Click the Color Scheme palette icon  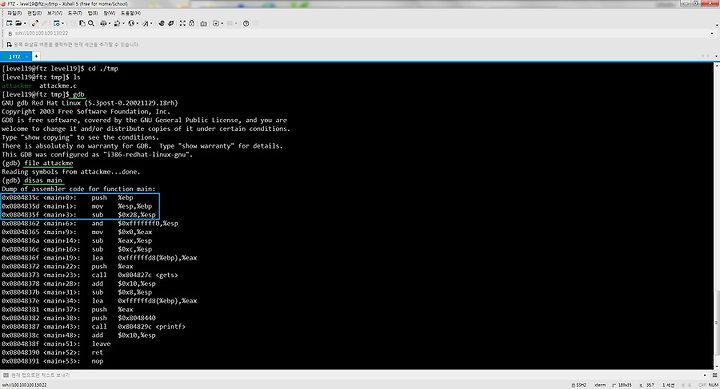(117, 23)
